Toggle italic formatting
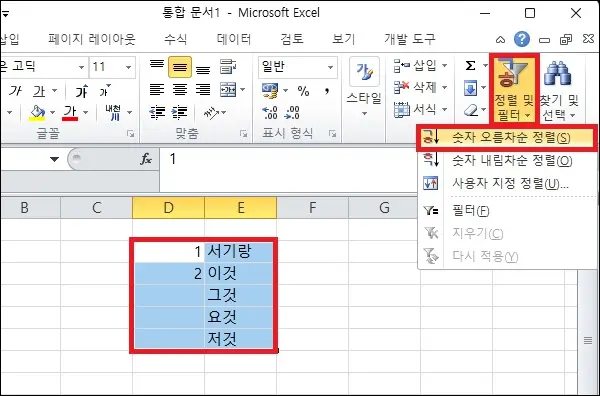 (x=15, y=91)
